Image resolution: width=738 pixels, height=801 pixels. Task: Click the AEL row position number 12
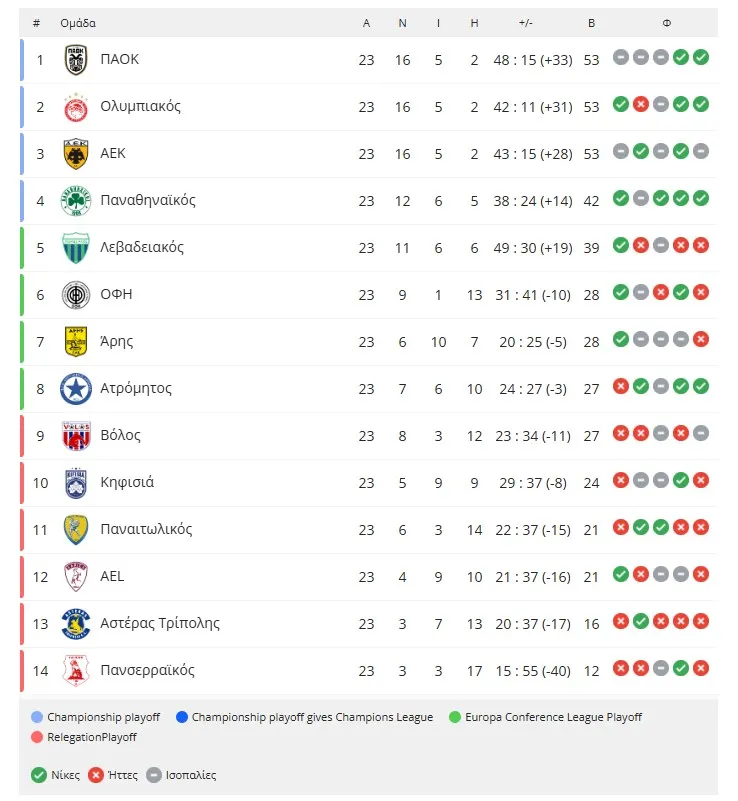tap(40, 576)
